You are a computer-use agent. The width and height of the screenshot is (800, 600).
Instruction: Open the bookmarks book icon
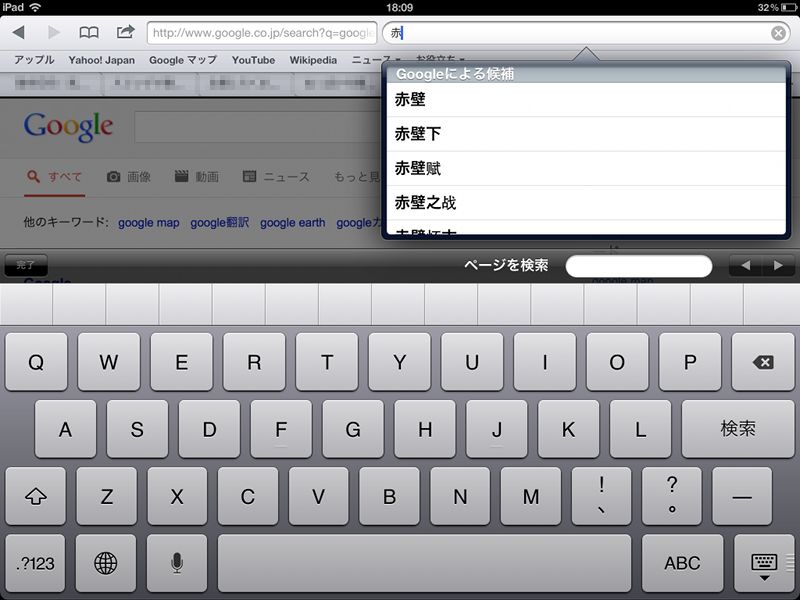tap(89, 33)
